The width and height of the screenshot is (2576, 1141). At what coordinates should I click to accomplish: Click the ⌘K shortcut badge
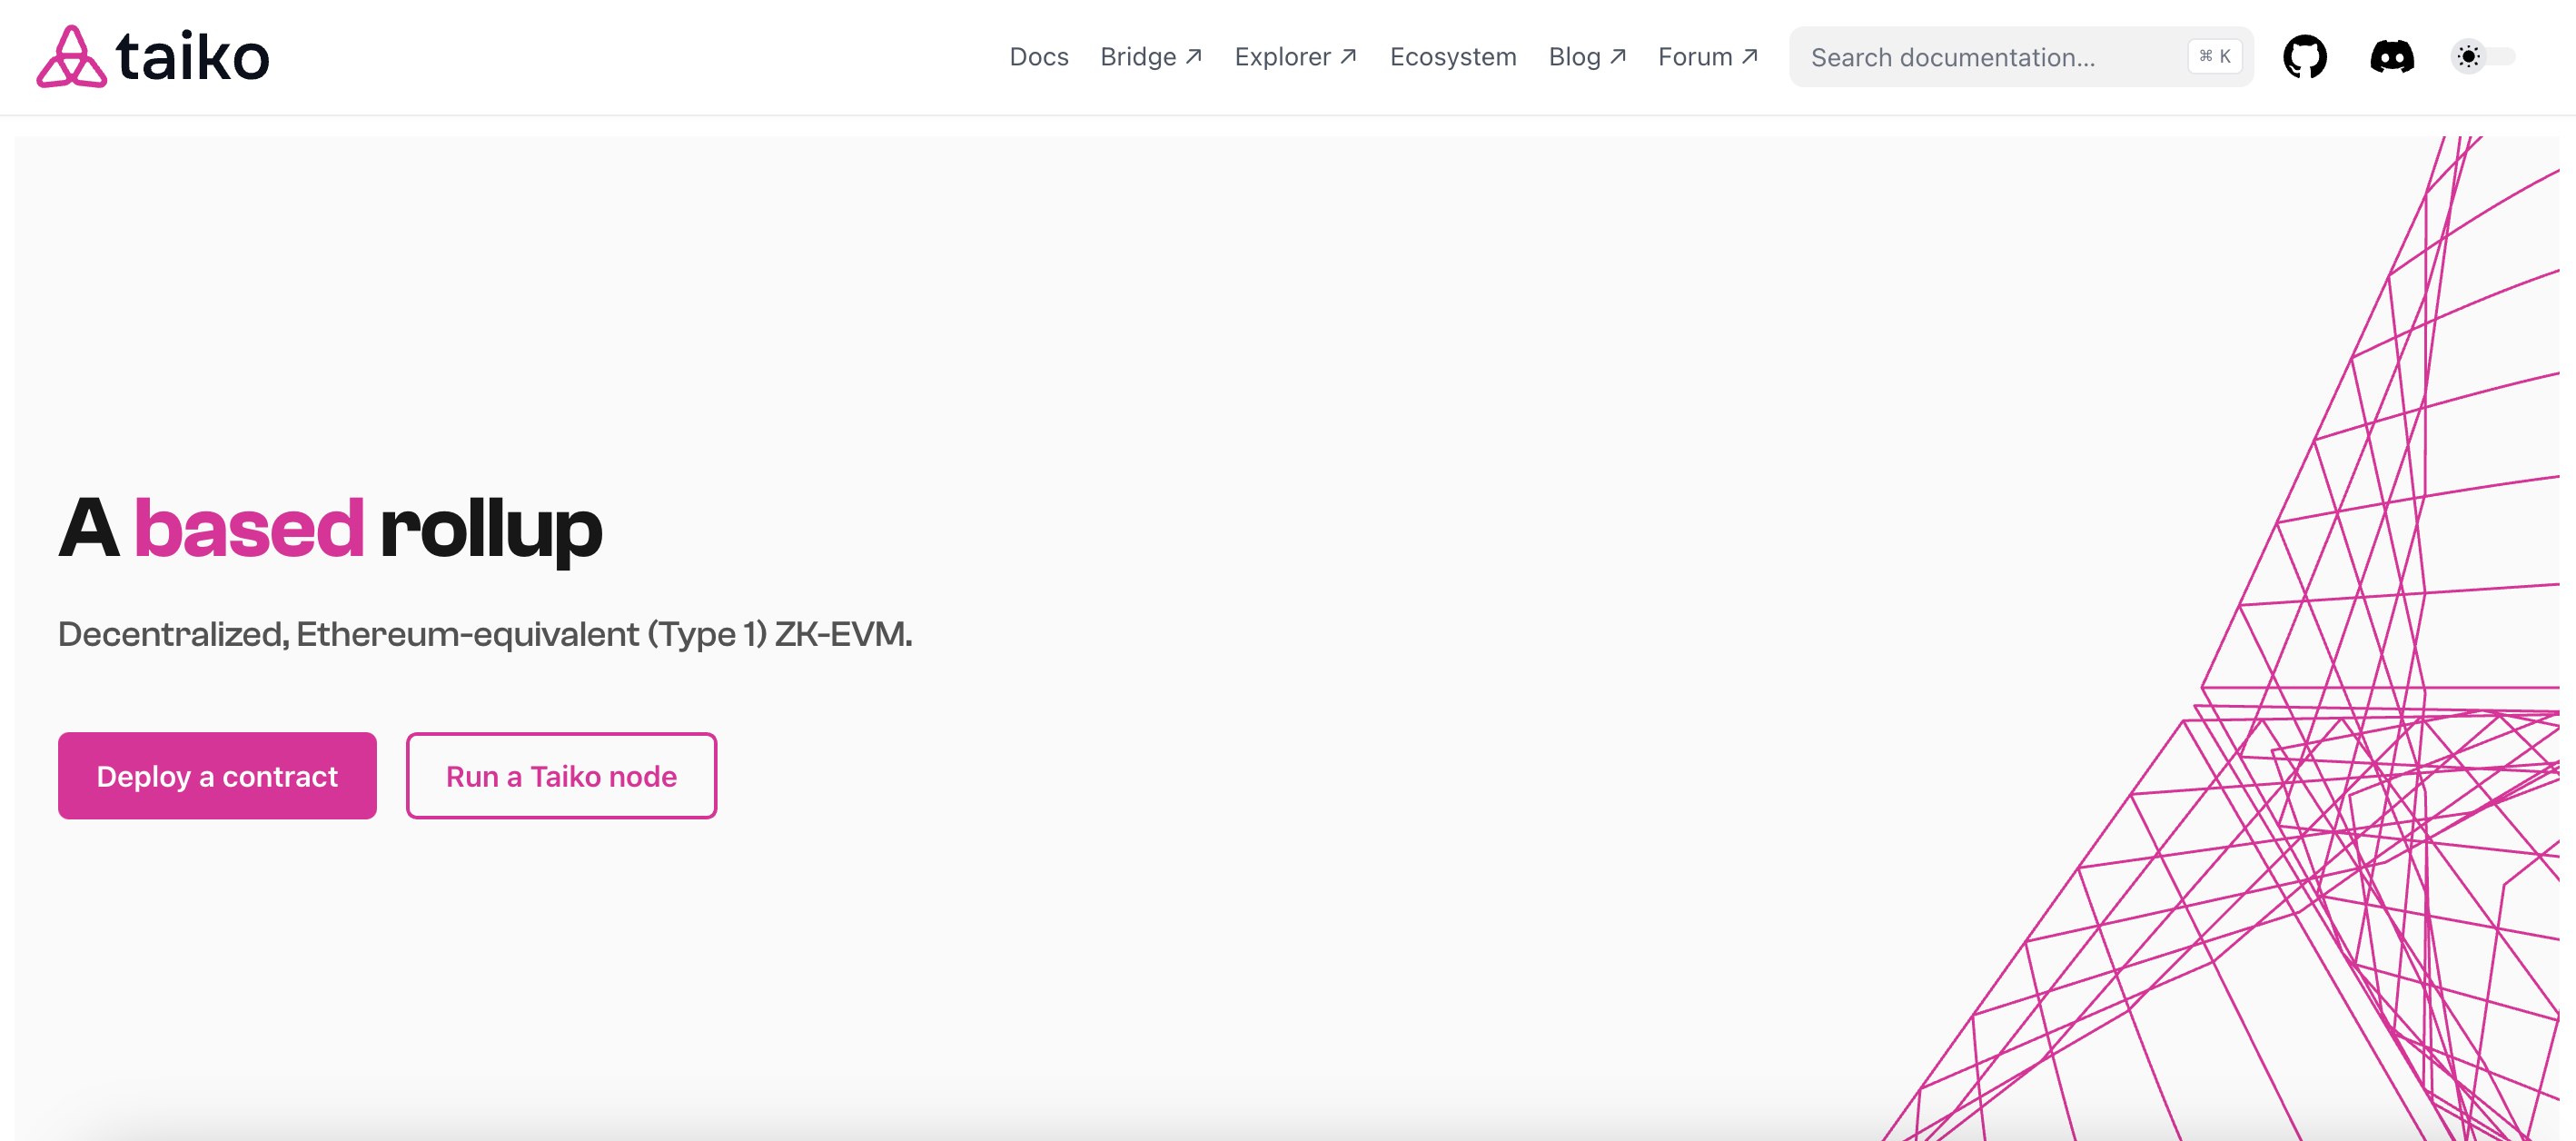[x=2215, y=57]
